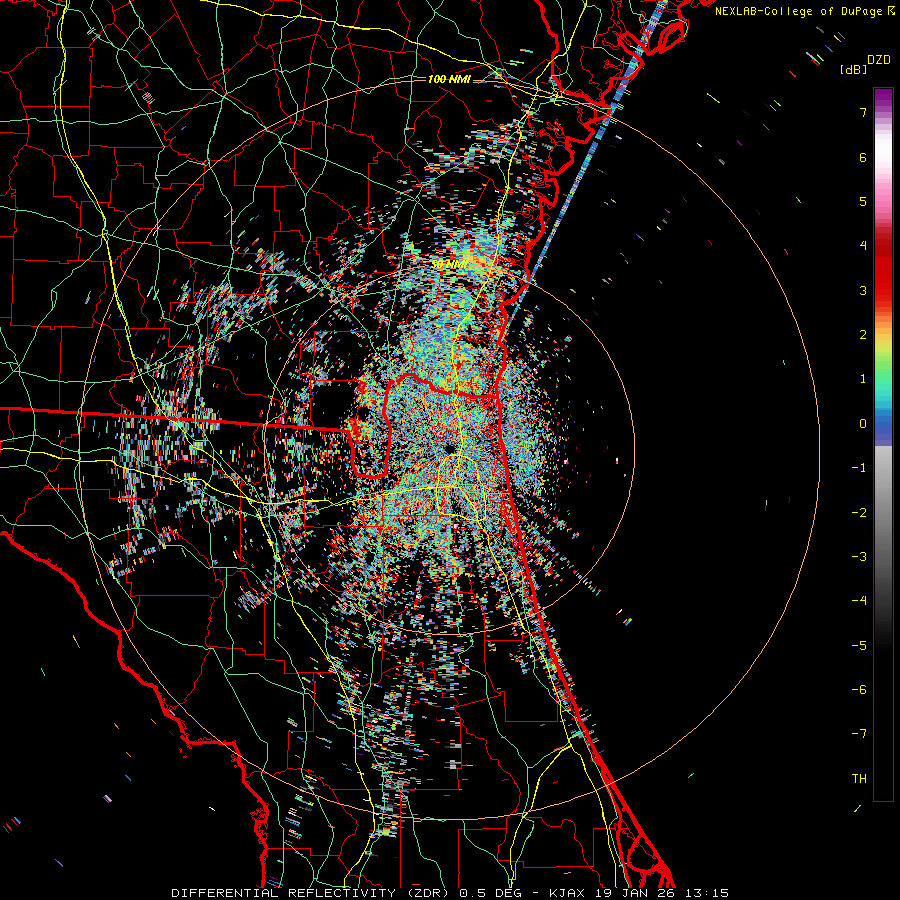The image size is (900, 900).
Task: Click the 1 value on the dB scale
Action: point(863,379)
